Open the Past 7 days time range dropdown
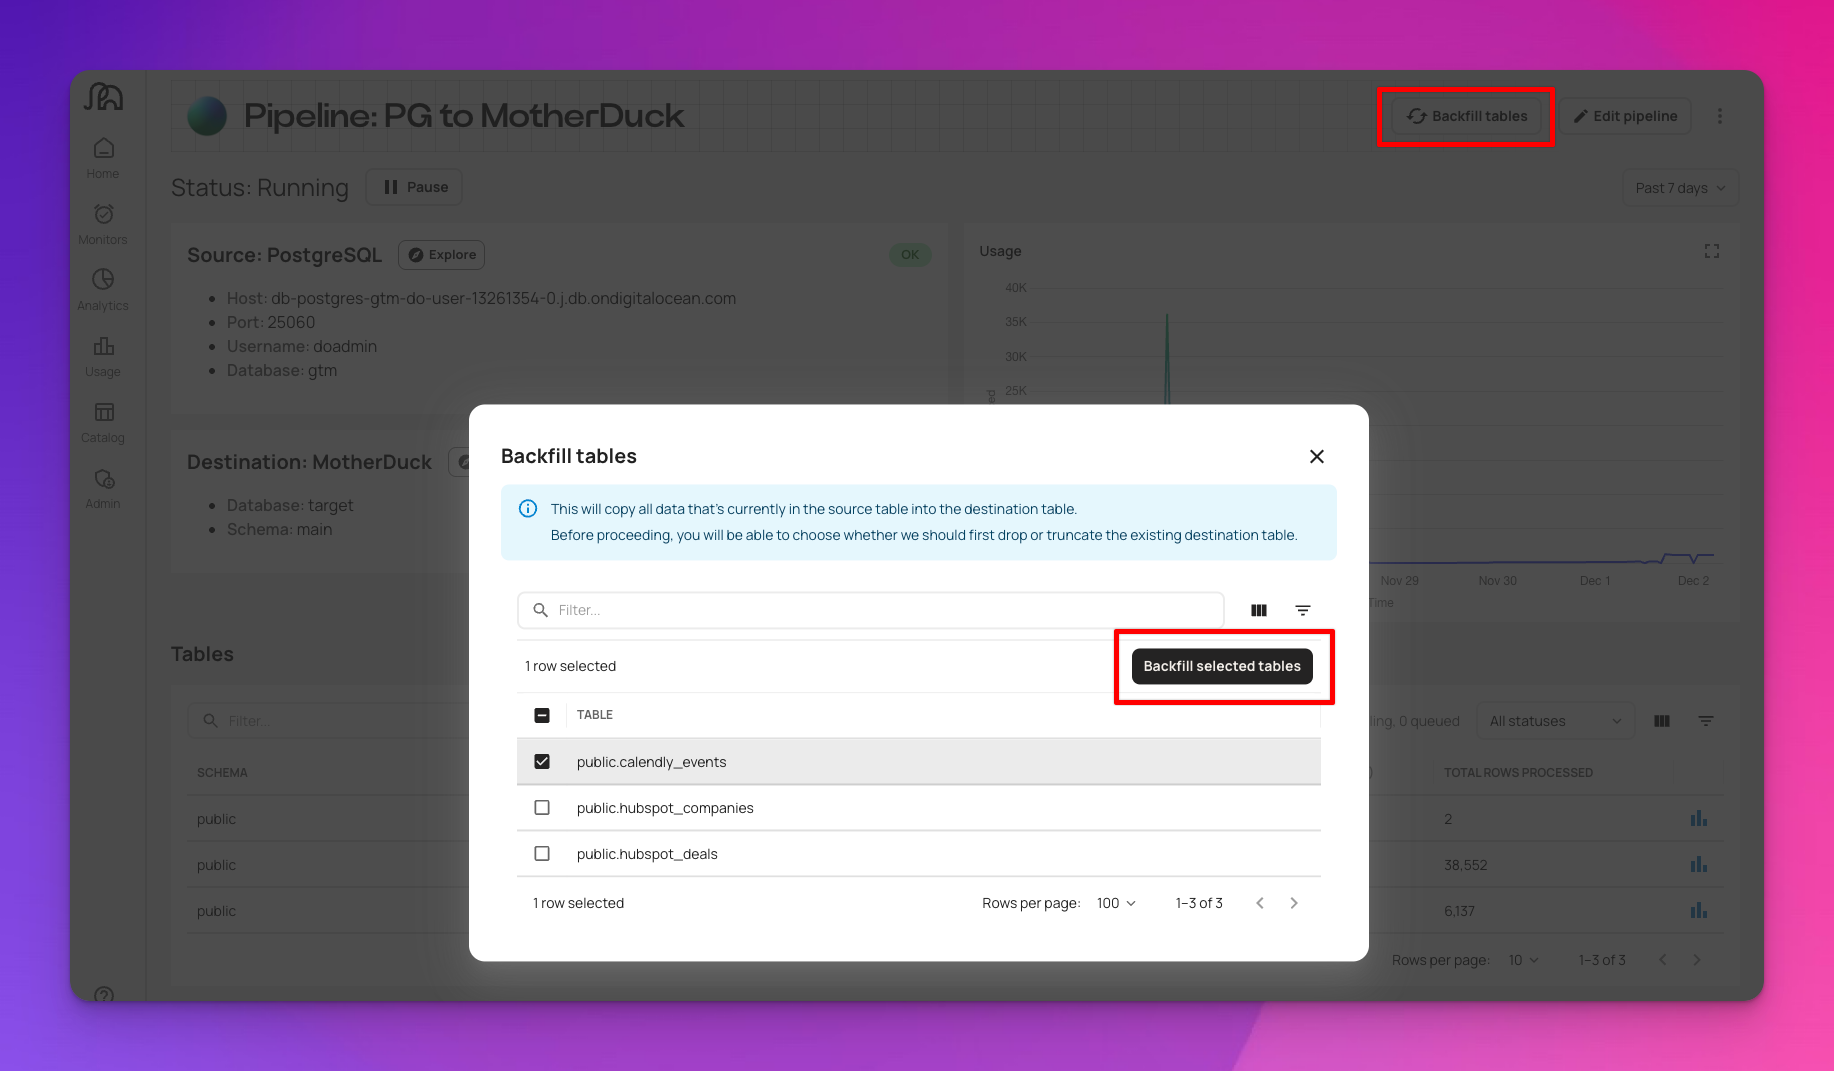Image resolution: width=1834 pixels, height=1071 pixels. point(1680,188)
